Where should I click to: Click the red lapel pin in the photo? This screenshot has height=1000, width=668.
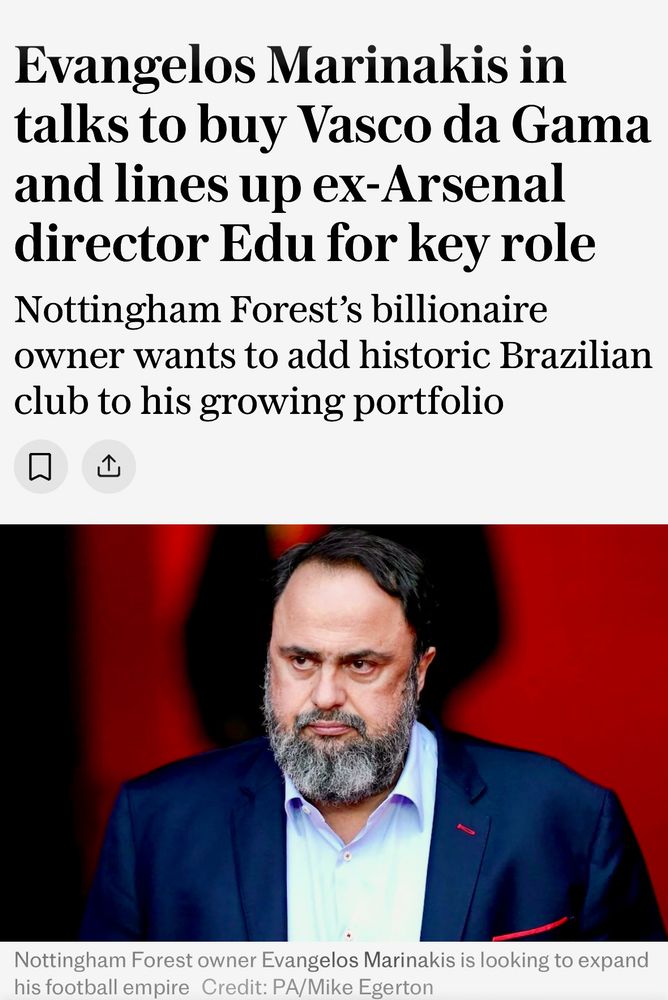(x=466, y=829)
